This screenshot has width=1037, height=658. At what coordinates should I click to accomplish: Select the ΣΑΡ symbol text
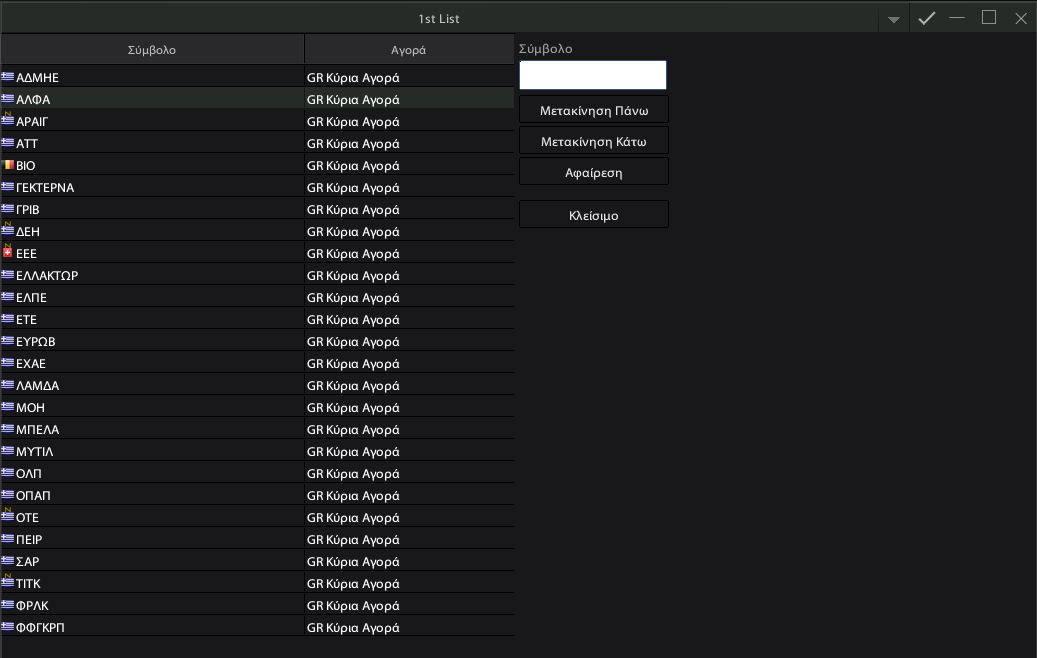(x=28, y=561)
